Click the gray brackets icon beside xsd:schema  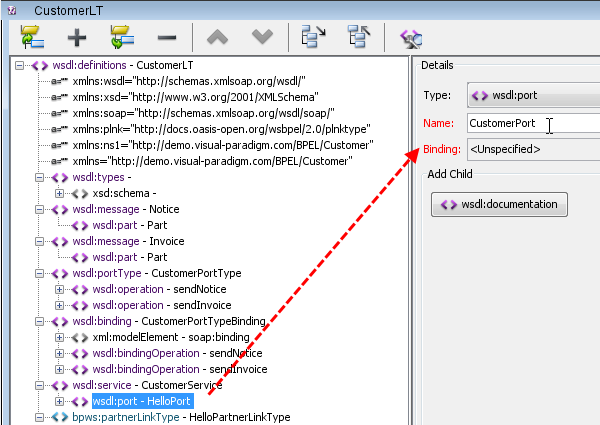80,194
